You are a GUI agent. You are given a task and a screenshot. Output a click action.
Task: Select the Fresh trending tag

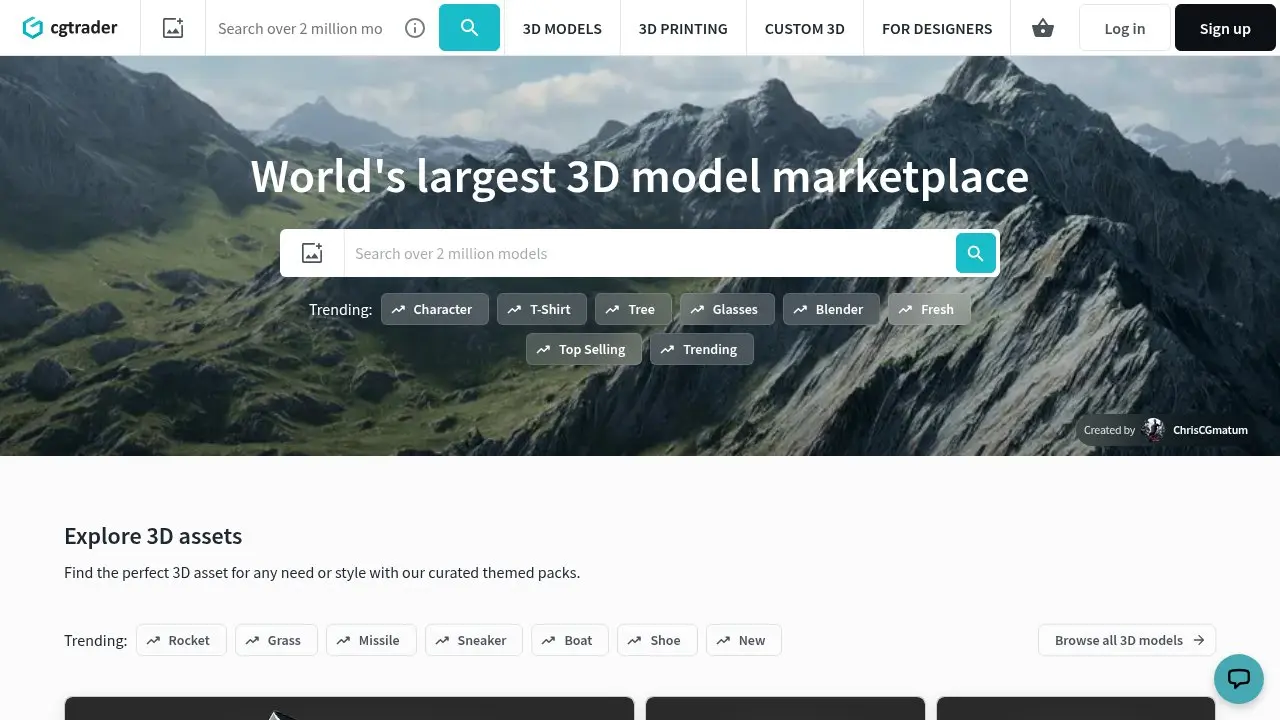[929, 309]
